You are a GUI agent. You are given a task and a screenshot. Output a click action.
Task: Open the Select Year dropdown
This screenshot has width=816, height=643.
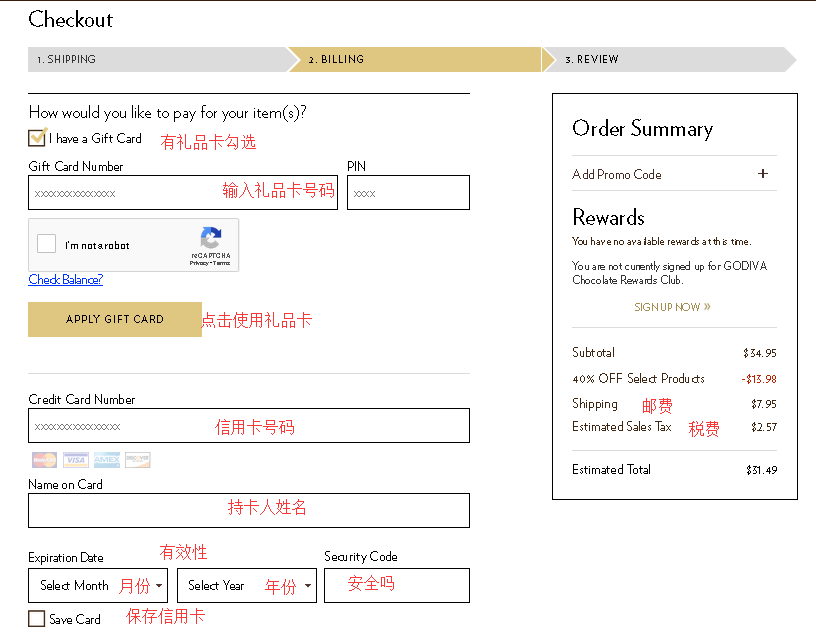(x=247, y=586)
